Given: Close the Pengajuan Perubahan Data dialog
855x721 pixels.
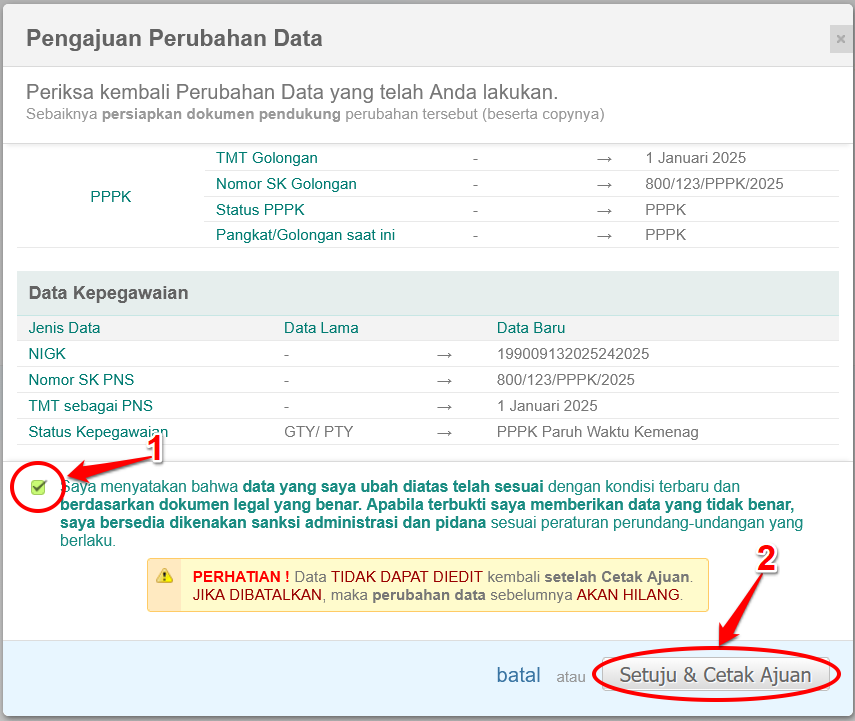Looking at the screenshot, I should coord(839,40).
